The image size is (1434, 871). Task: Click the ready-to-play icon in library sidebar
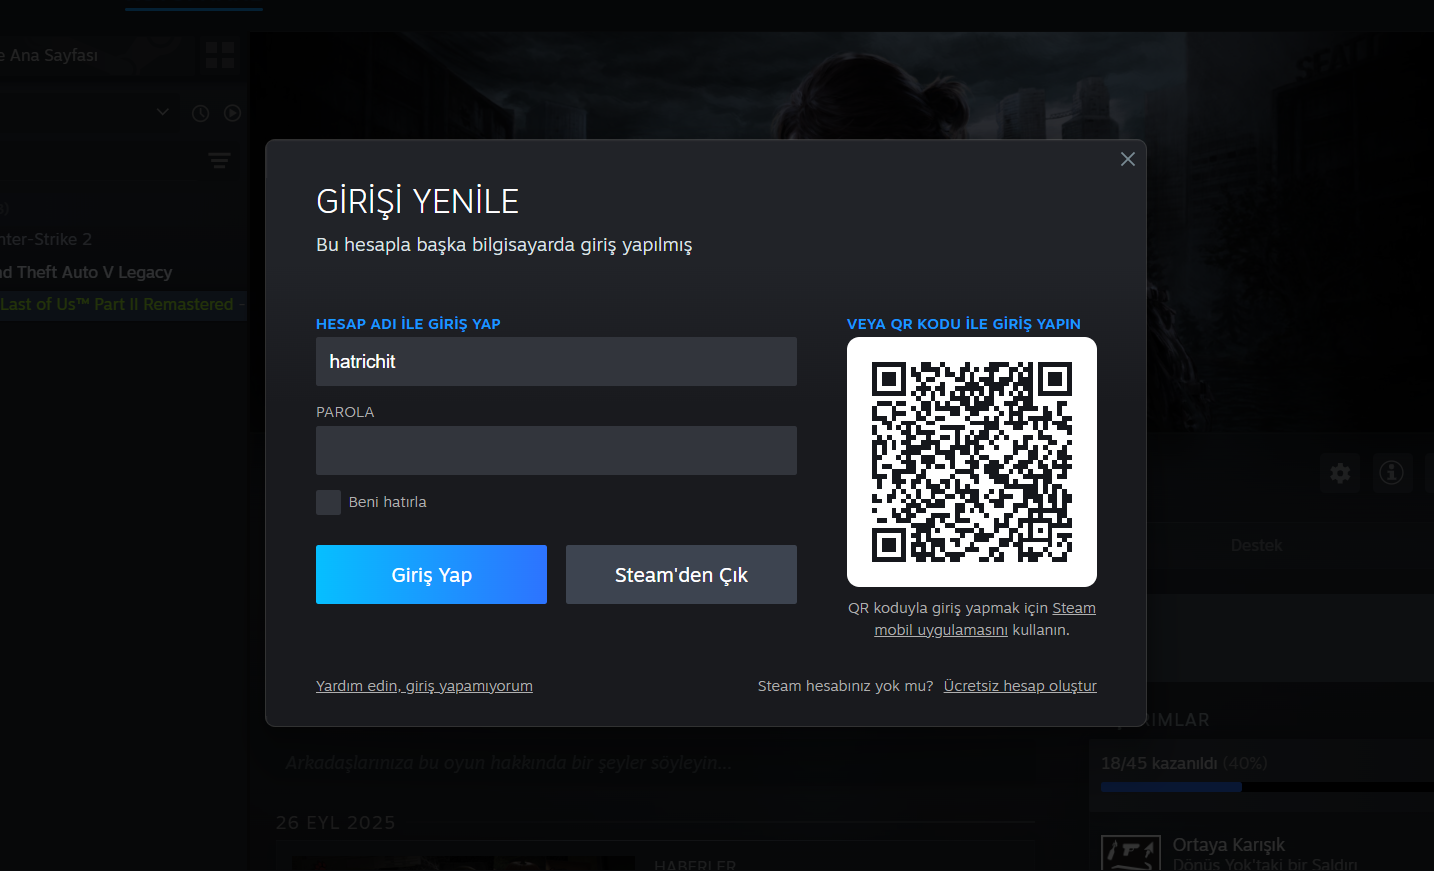(233, 113)
